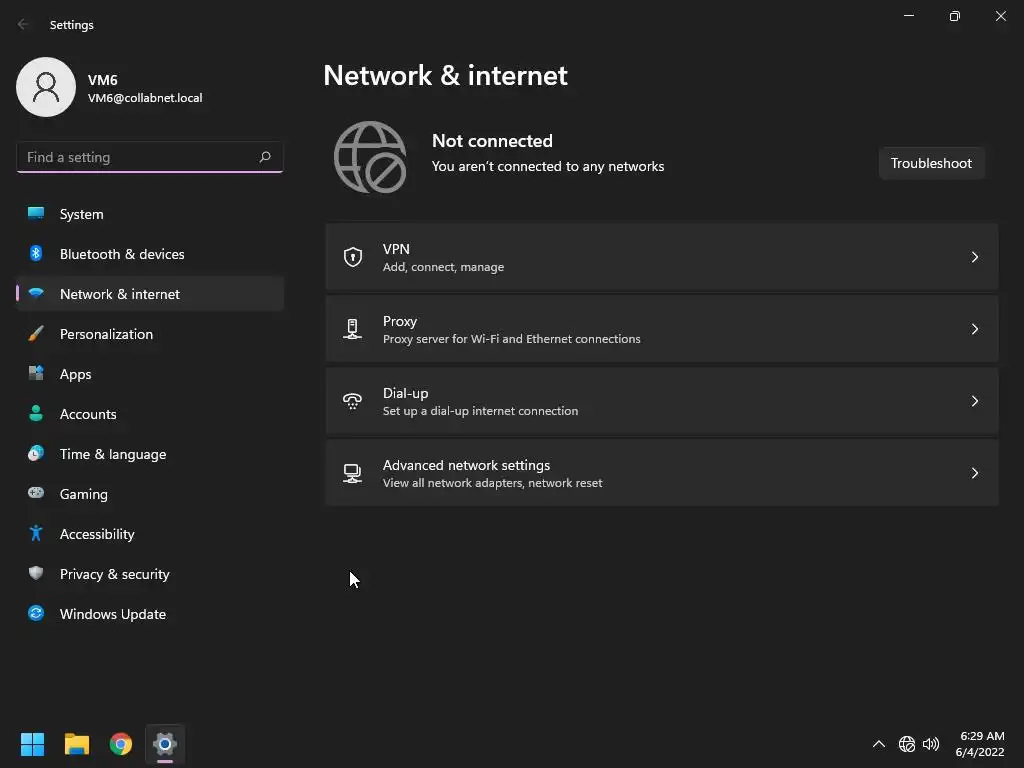Image resolution: width=1024 pixels, height=768 pixels.
Task: Open the Time & language section
Action: tap(112, 454)
